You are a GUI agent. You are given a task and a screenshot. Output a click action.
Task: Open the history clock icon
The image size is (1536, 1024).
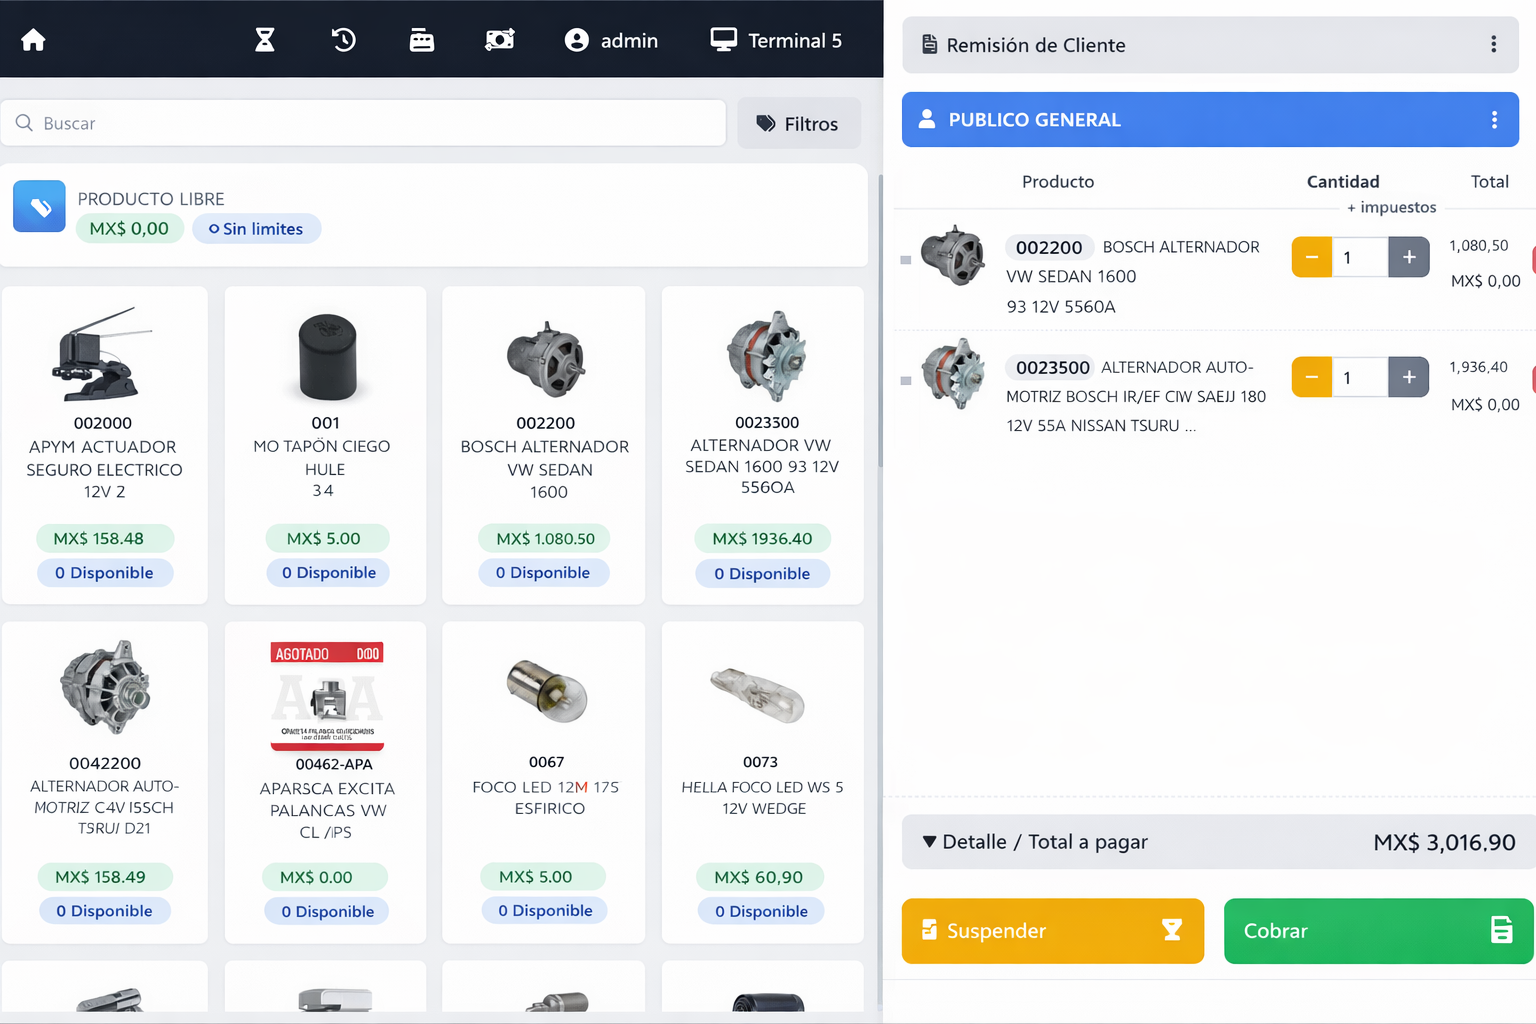[343, 40]
